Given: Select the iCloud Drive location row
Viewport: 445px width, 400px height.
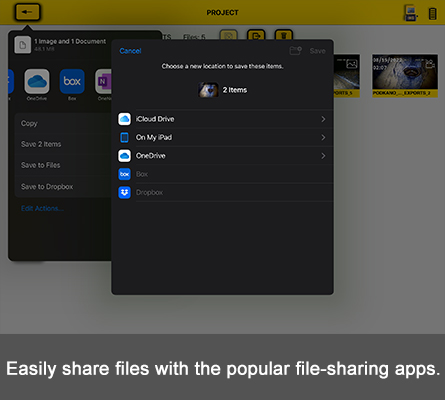Looking at the screenshot, I should [x=222, y=119].
